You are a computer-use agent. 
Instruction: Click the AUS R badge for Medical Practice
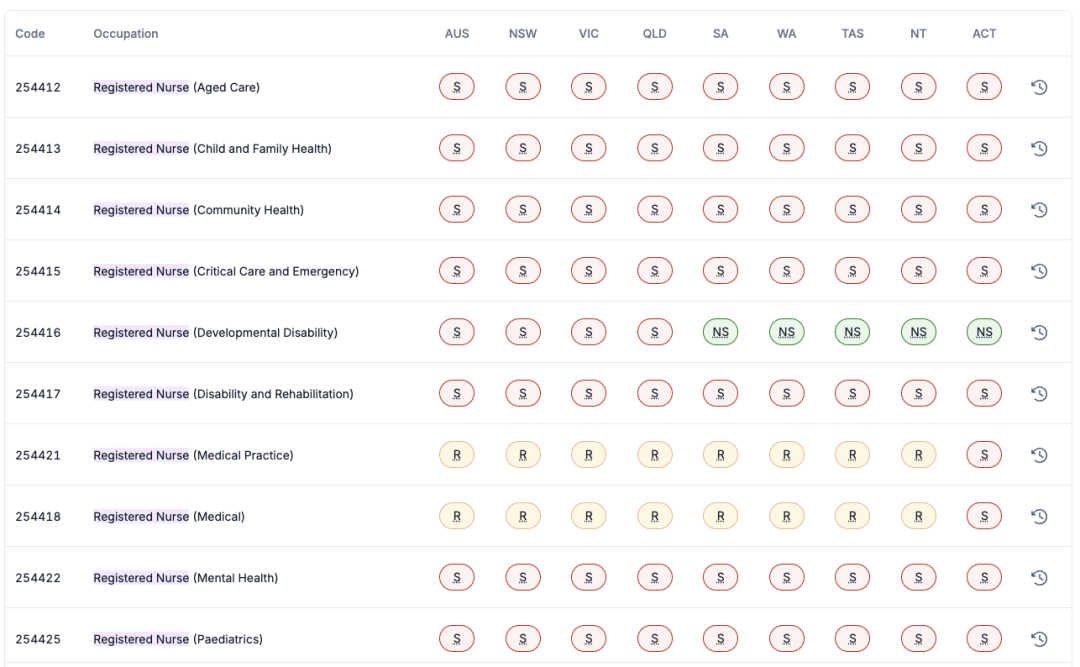[457, 455]
